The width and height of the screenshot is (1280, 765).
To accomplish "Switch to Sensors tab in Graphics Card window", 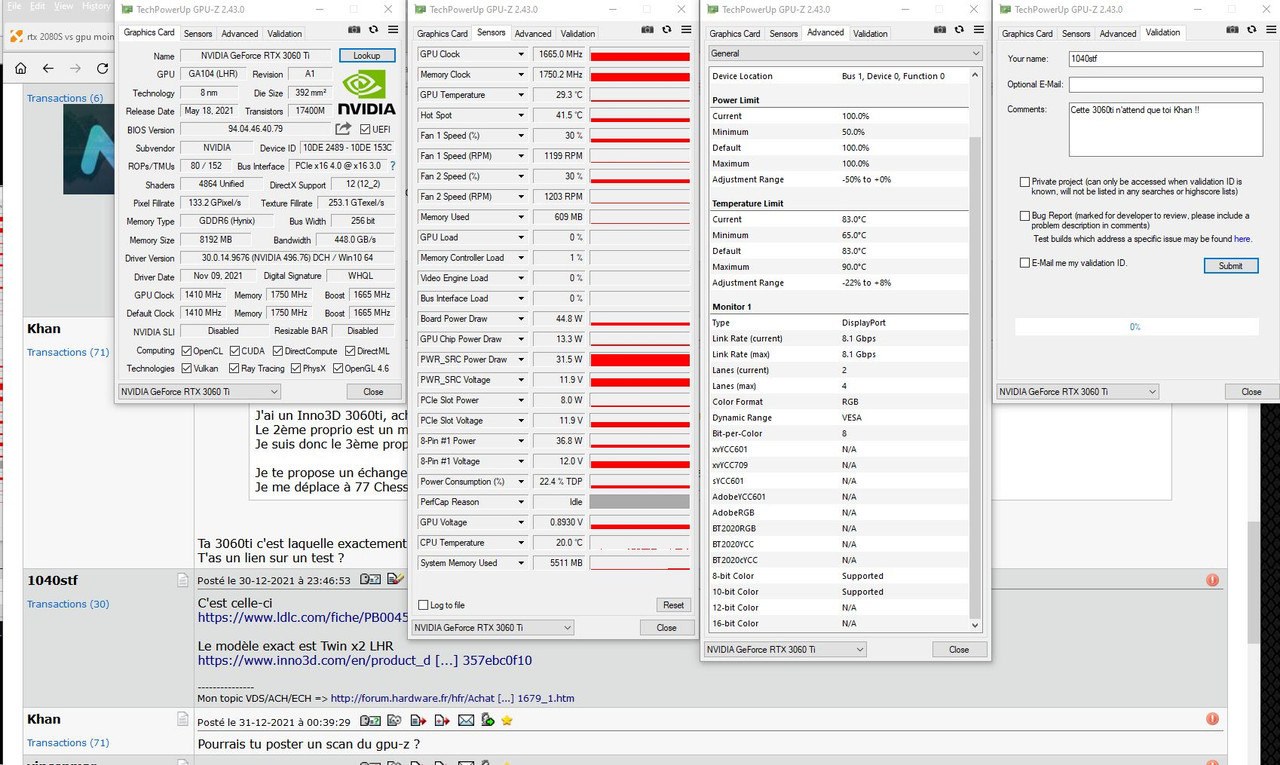I will 197,33.
